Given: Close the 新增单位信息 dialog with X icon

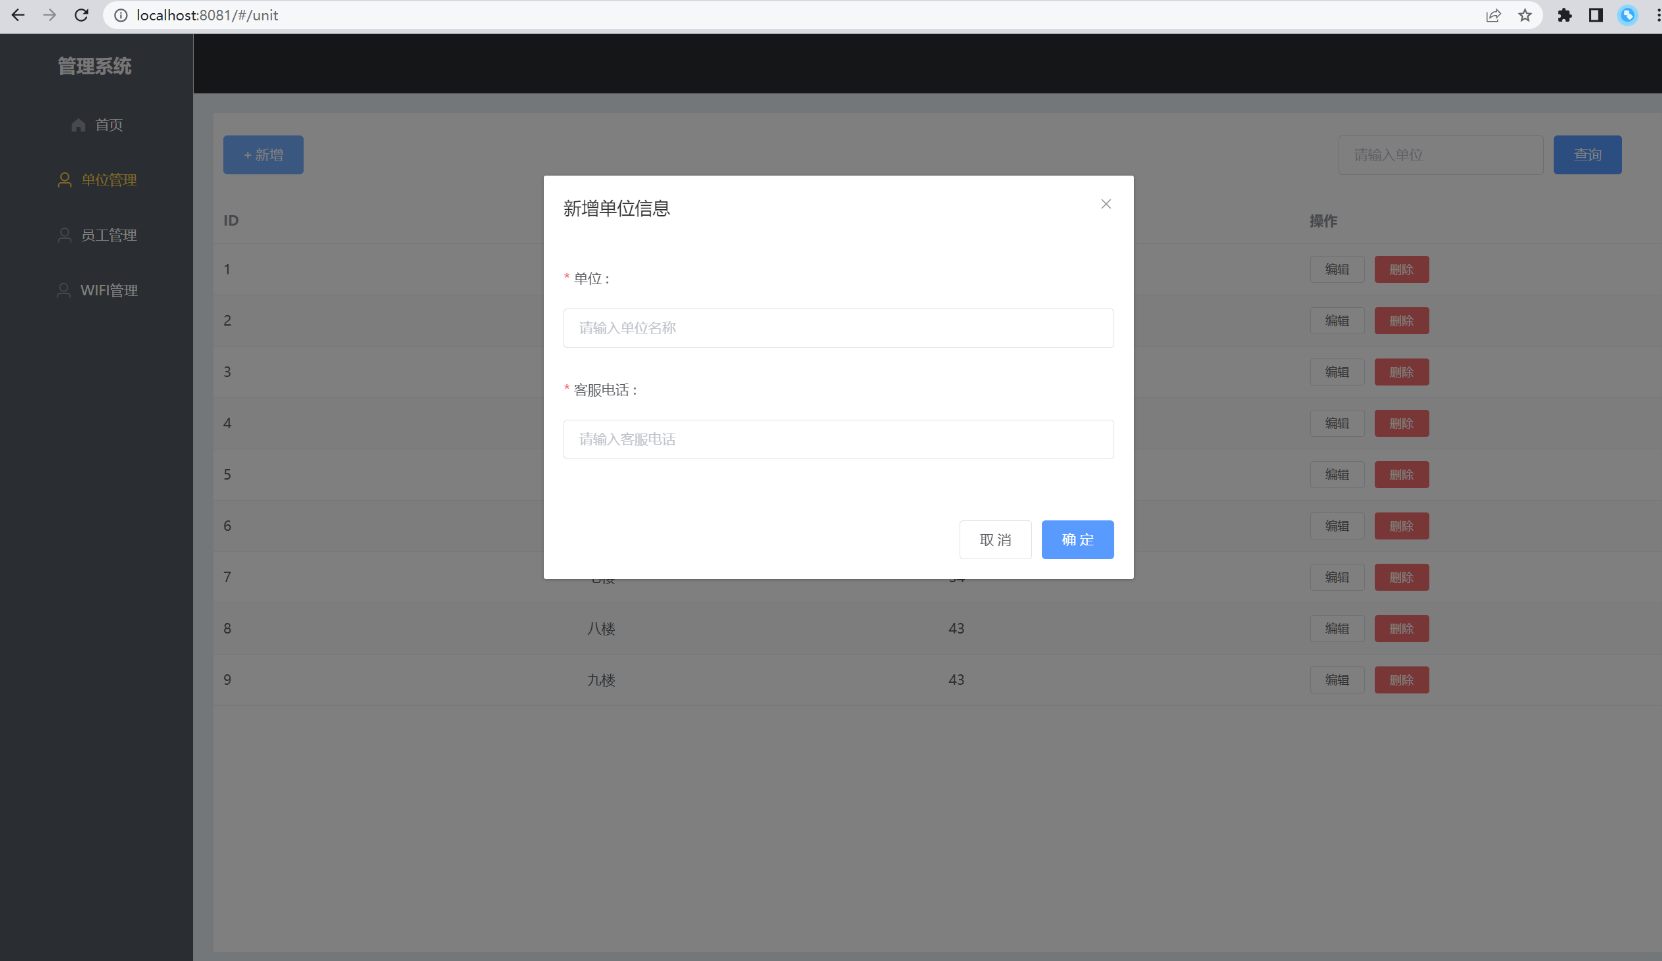Looking at the screenshot, I should click(1105, 204).
